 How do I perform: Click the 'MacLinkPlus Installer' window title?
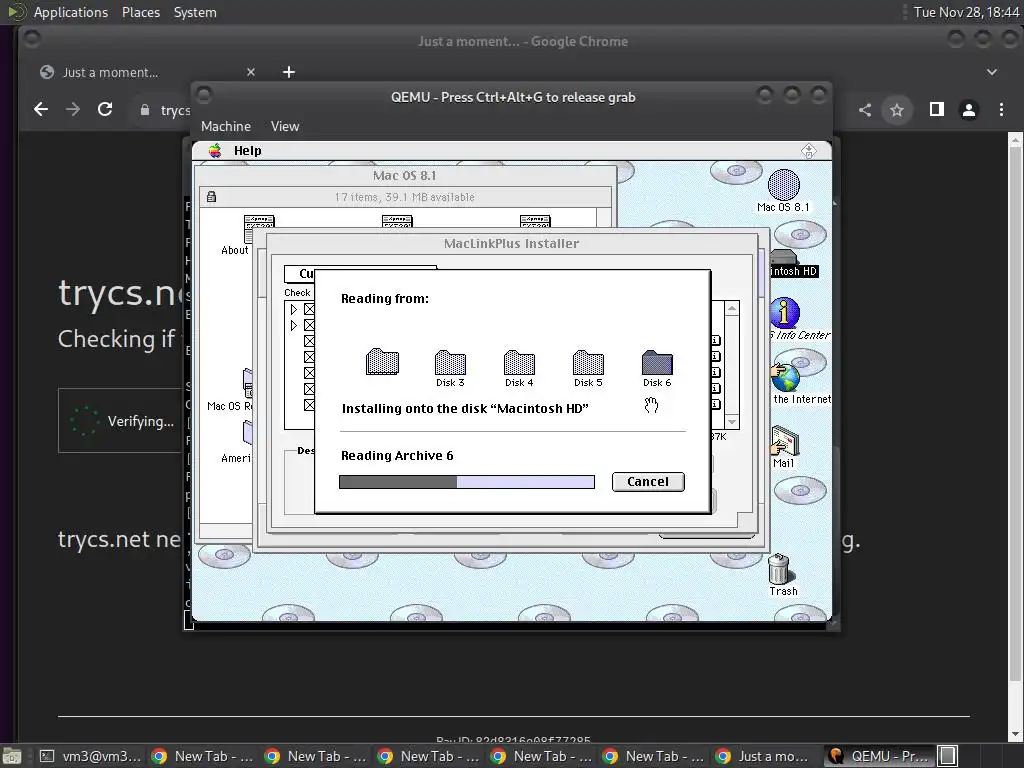click(511, 244)
